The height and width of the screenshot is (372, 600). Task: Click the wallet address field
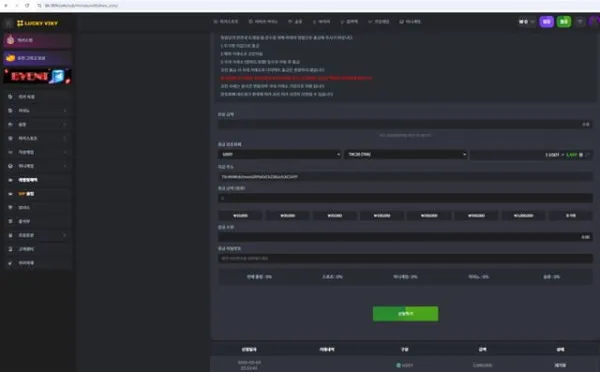405,177
